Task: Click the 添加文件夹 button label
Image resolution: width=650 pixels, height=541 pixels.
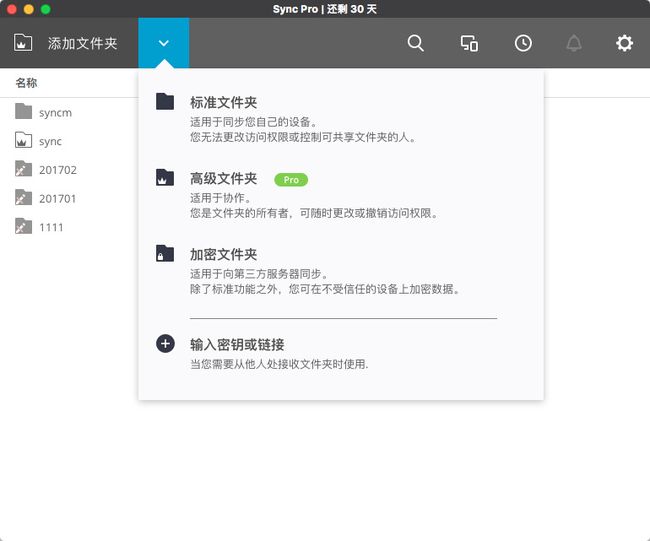Action: pos(82,43)
